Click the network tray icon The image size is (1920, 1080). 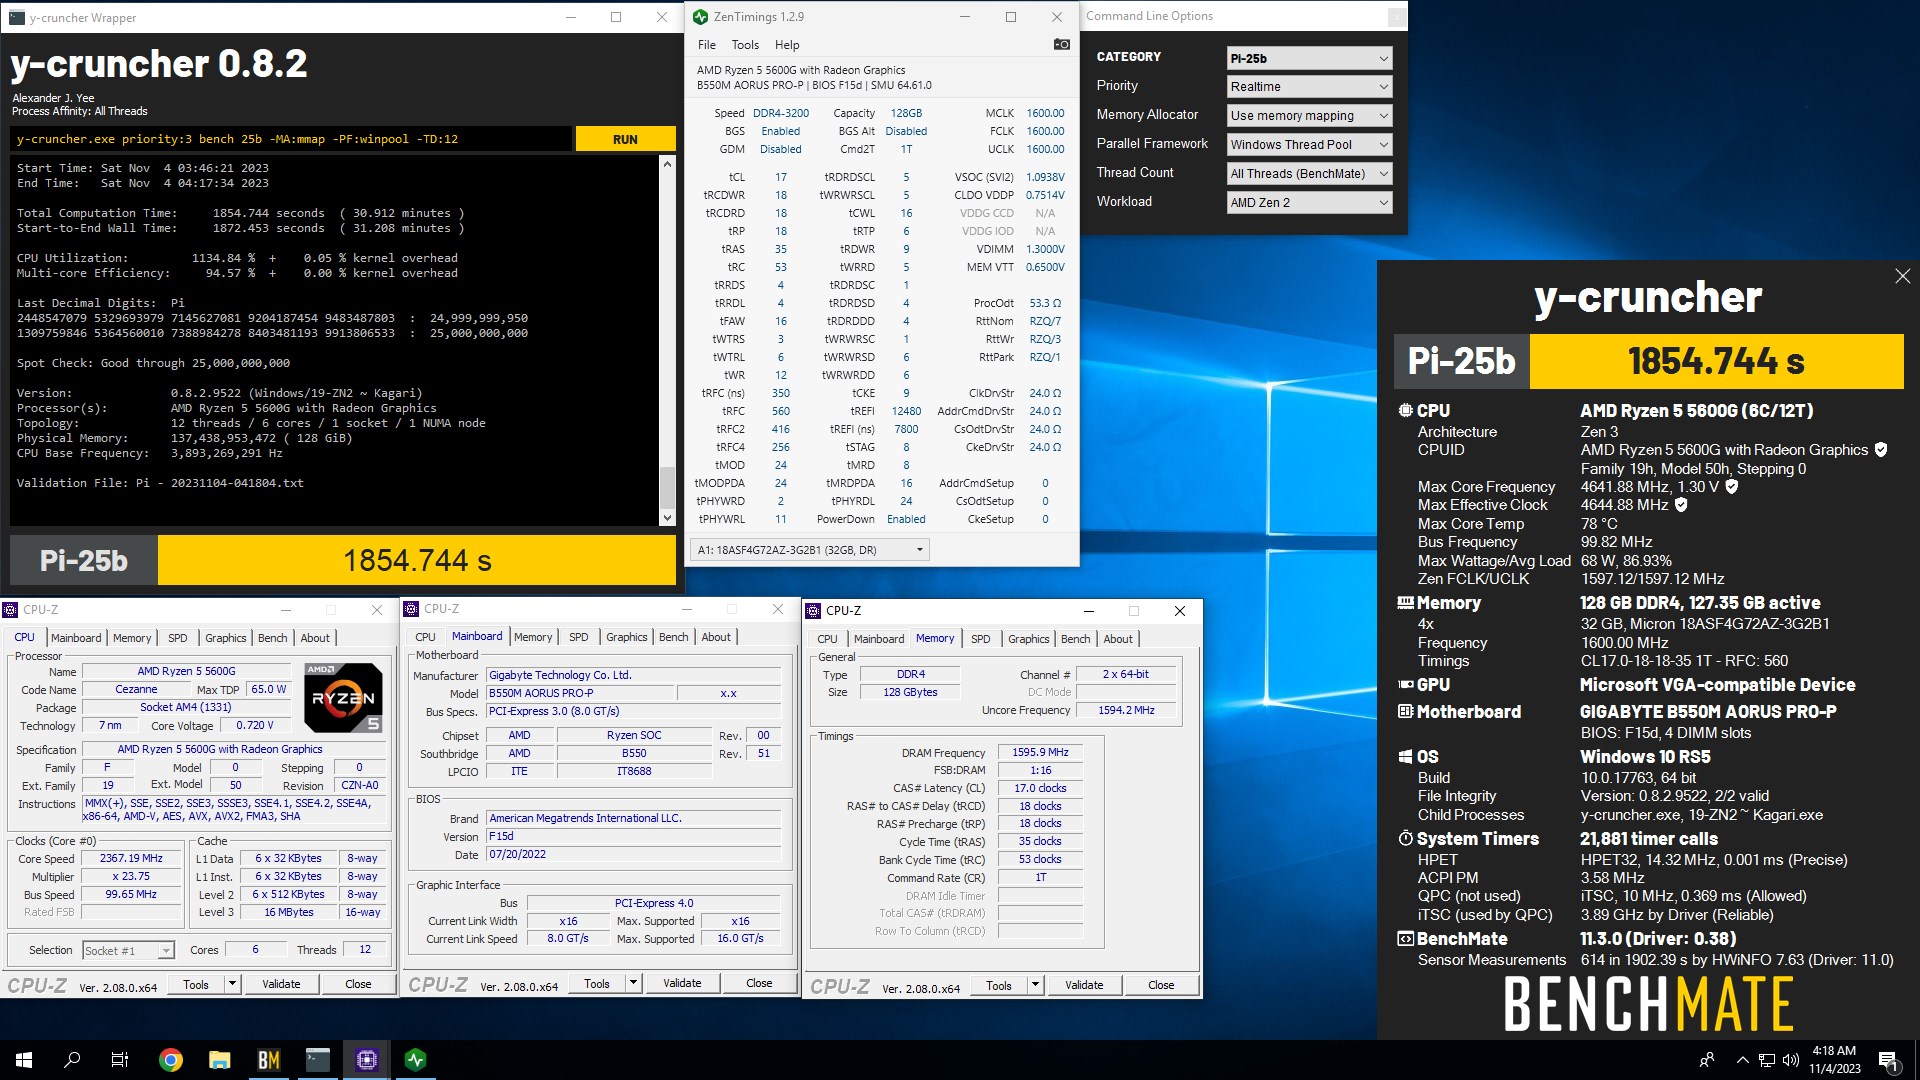1767,1060
